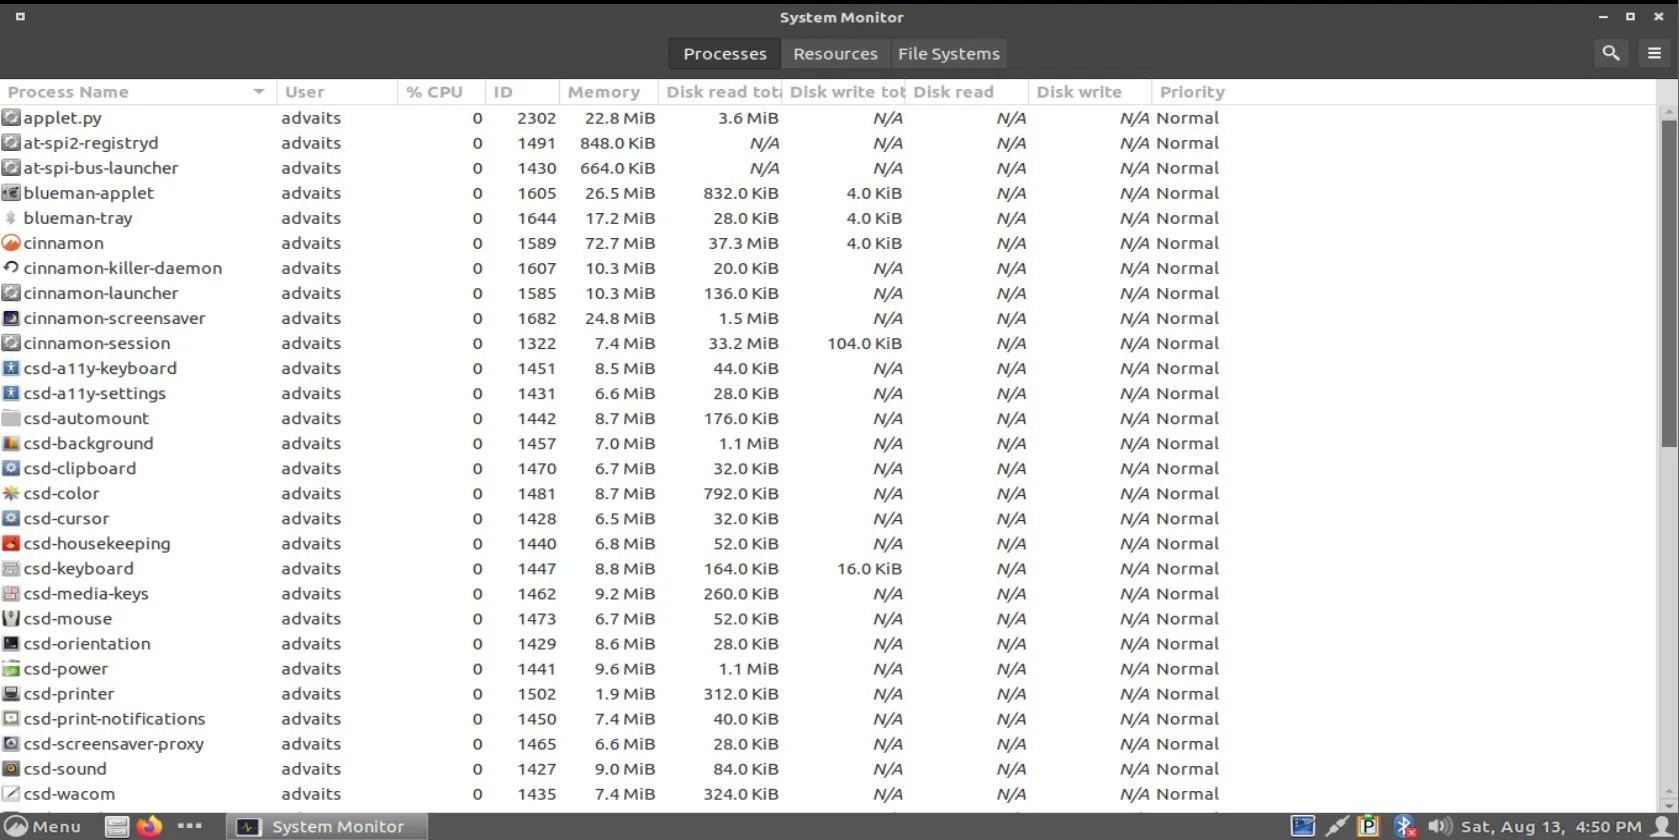Click the csd-wacom tablet icon
Screen dimensions: 1679x840
coord(11,794)
